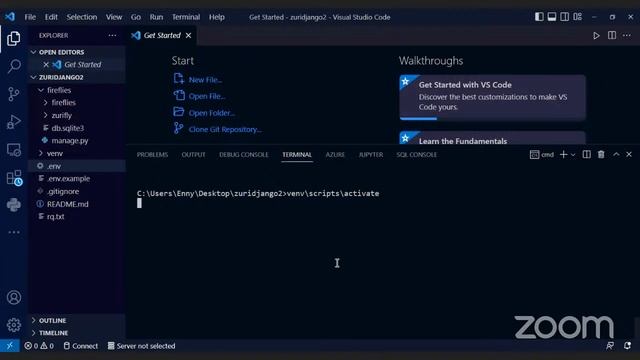Switch to the Problems tab
The image size is (640, 360).
pyautogui.click(x=152, y=155)
